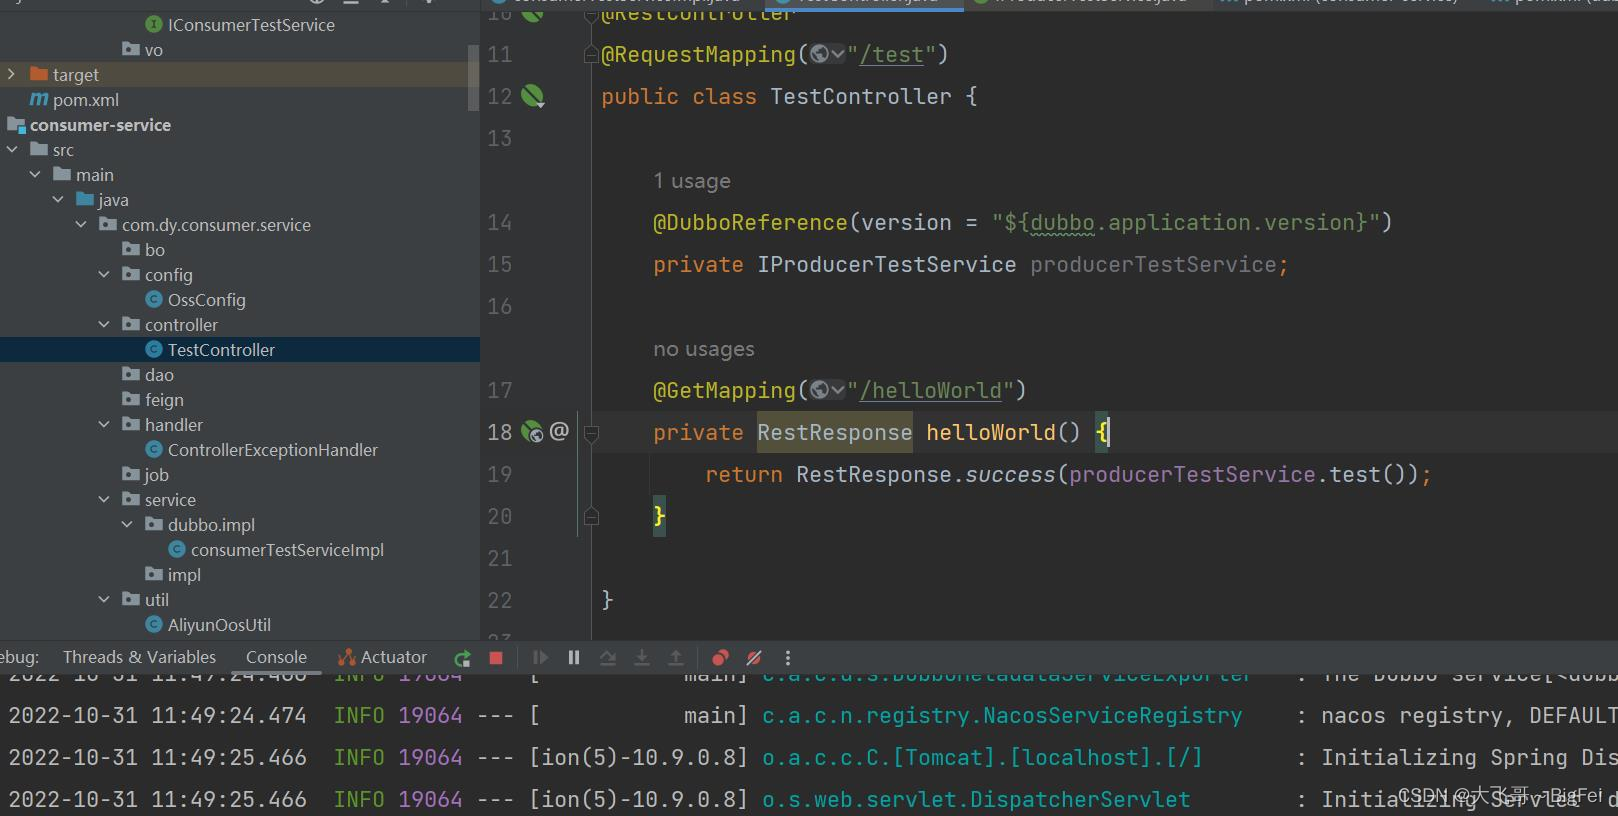Collapse the controller package

coord(104,324)
